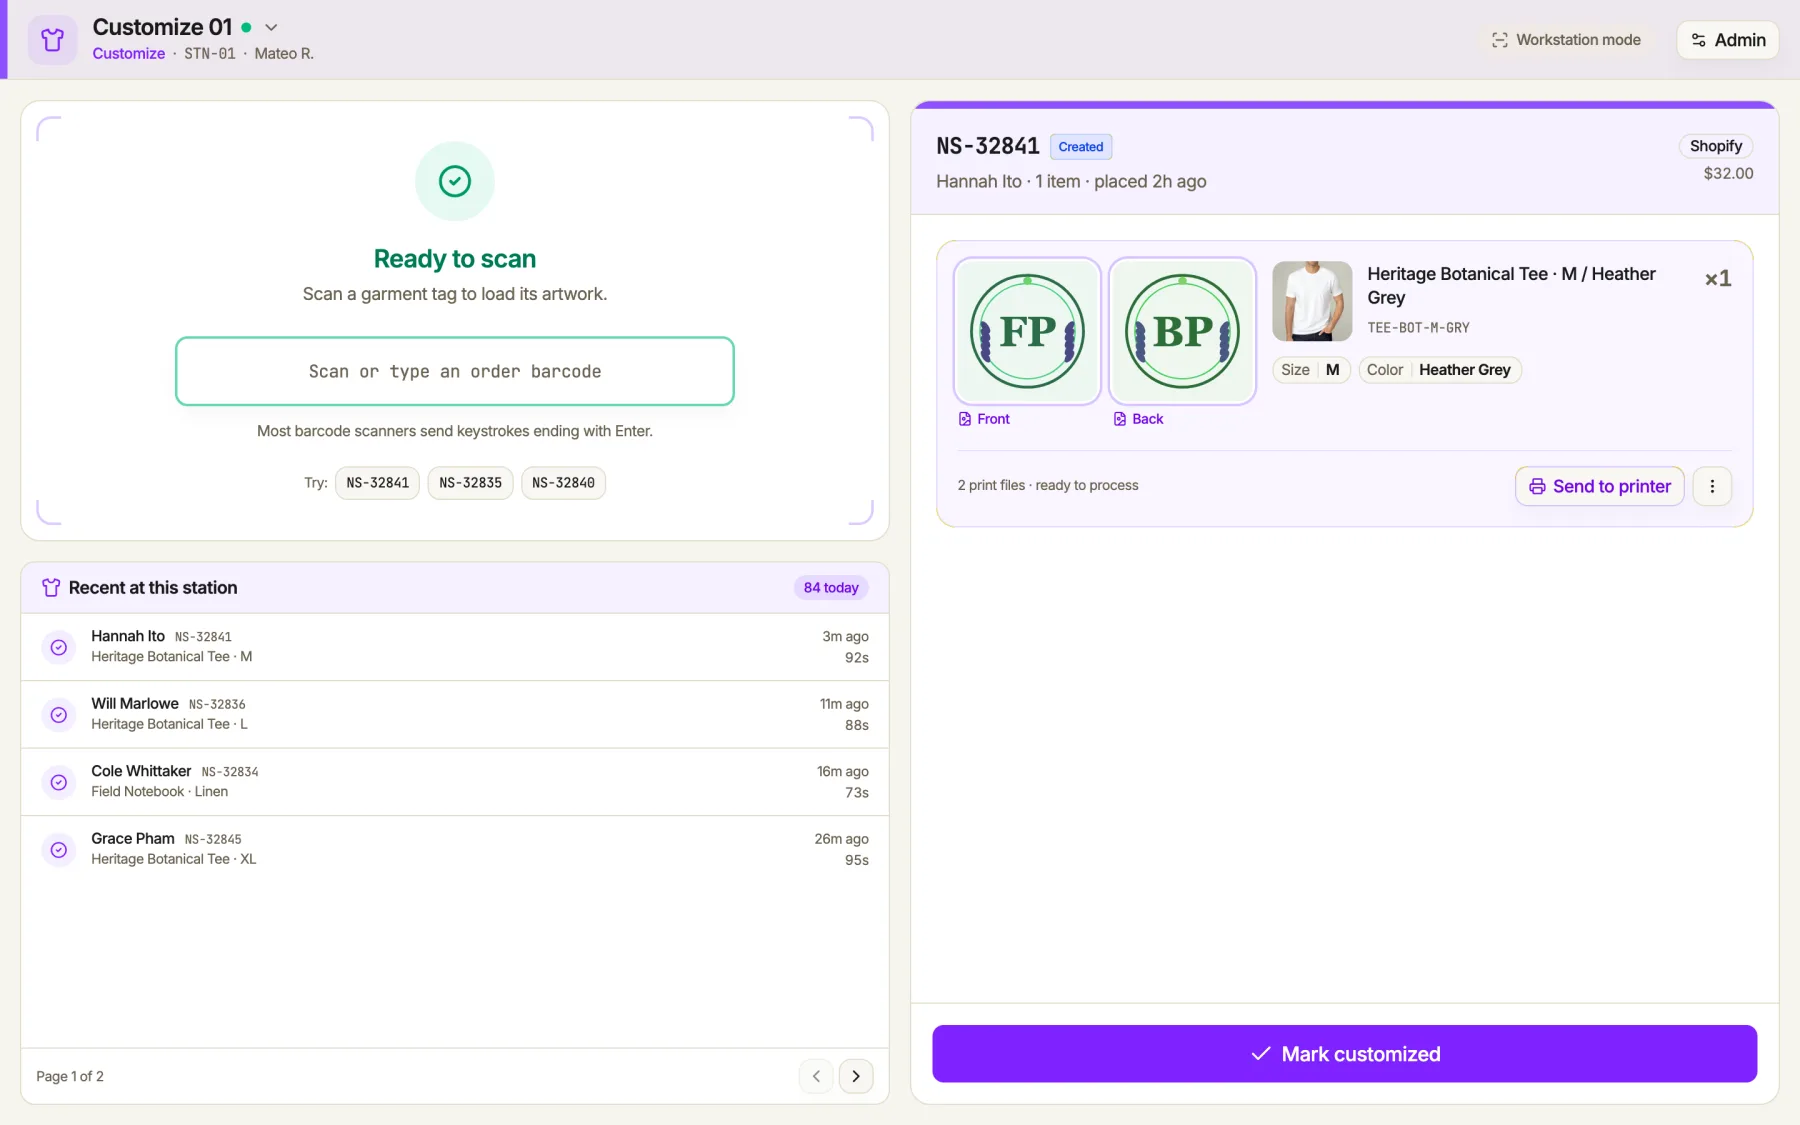Image resolution: width=1800 pixels, height=1125 pixels.
Task: Click the x1 quantity indicator
Action: click(1718, 279)
